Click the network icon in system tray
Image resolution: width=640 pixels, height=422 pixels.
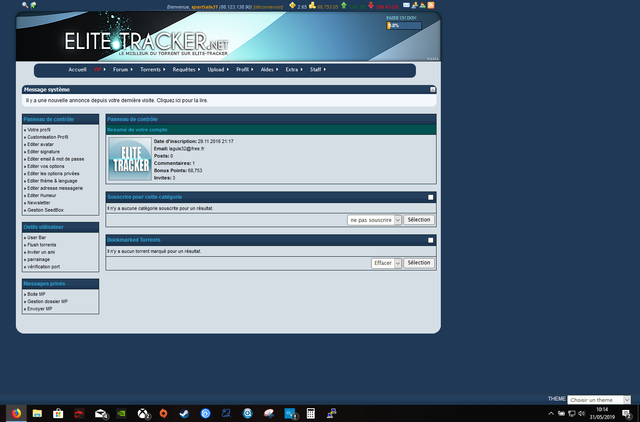pyautogui.click(x=571, y=413)
